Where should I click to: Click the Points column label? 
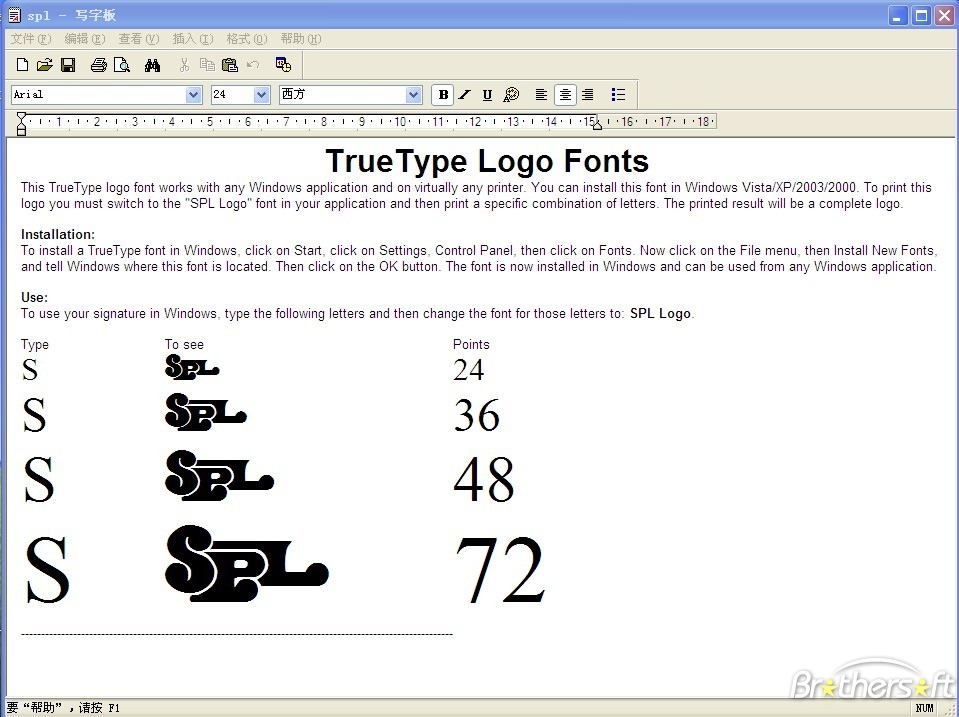coord(471,344)
